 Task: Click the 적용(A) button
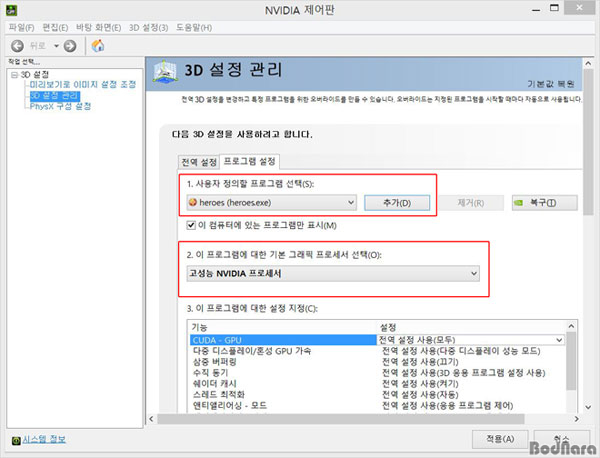[x=500, y=439]
